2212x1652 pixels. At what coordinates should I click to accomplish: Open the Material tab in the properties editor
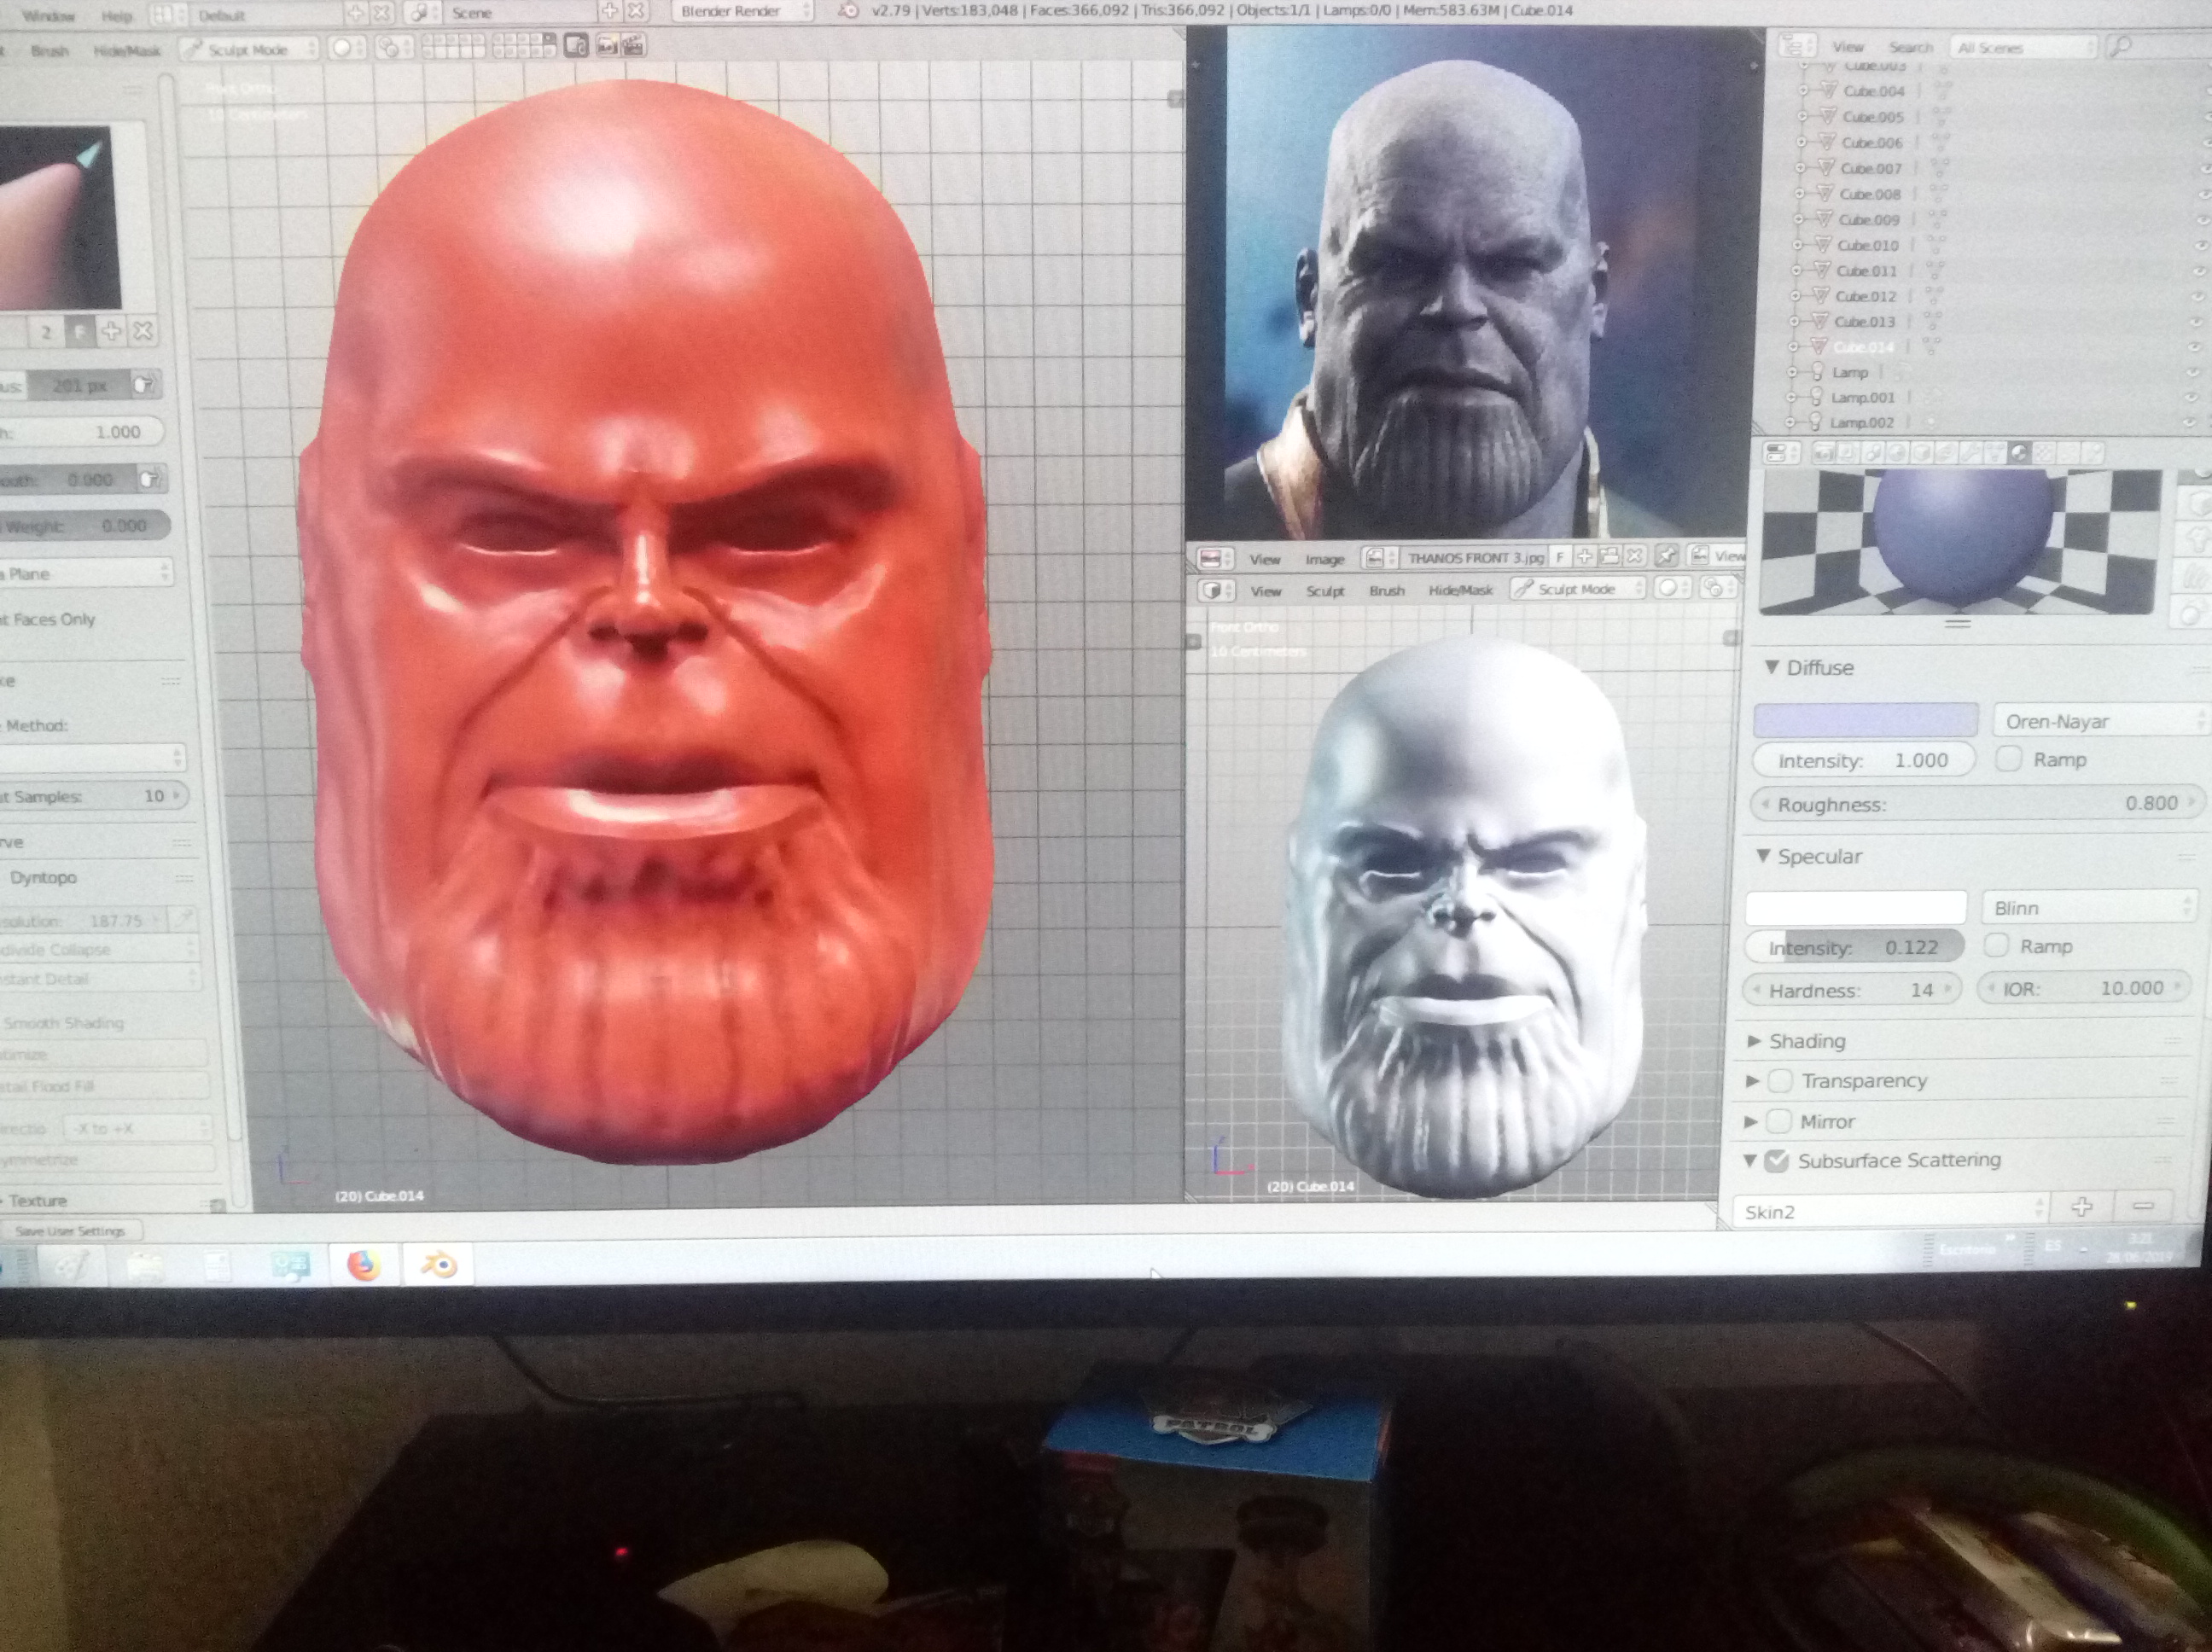tap(2019, 453)
